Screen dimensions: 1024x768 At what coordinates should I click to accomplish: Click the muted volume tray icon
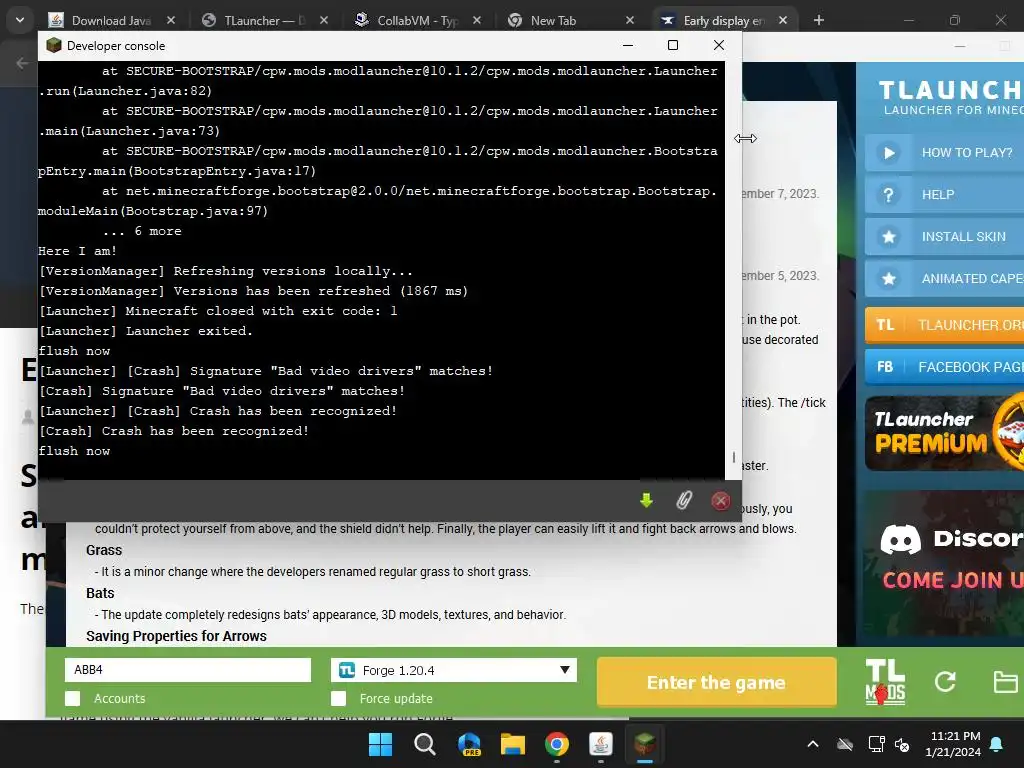[902, 744]
